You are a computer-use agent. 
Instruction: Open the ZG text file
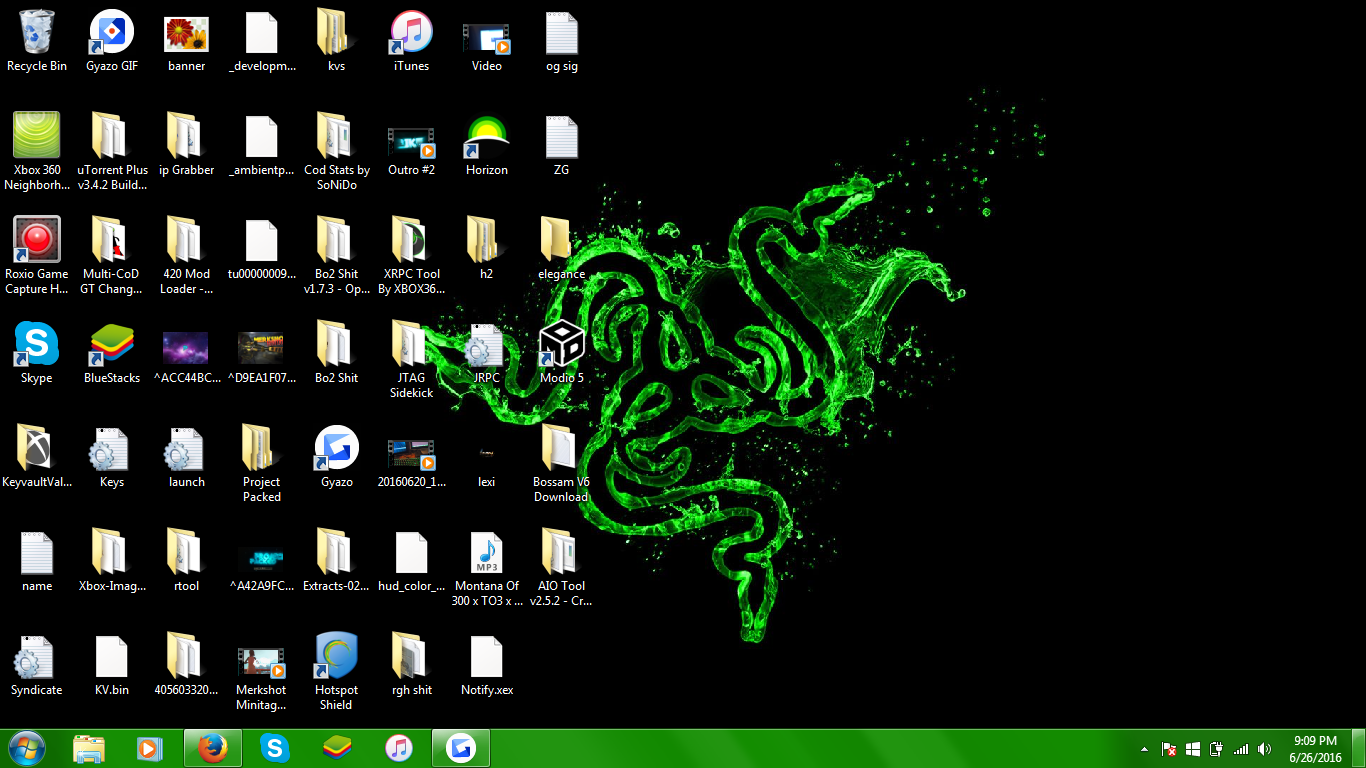coord(561,146)
